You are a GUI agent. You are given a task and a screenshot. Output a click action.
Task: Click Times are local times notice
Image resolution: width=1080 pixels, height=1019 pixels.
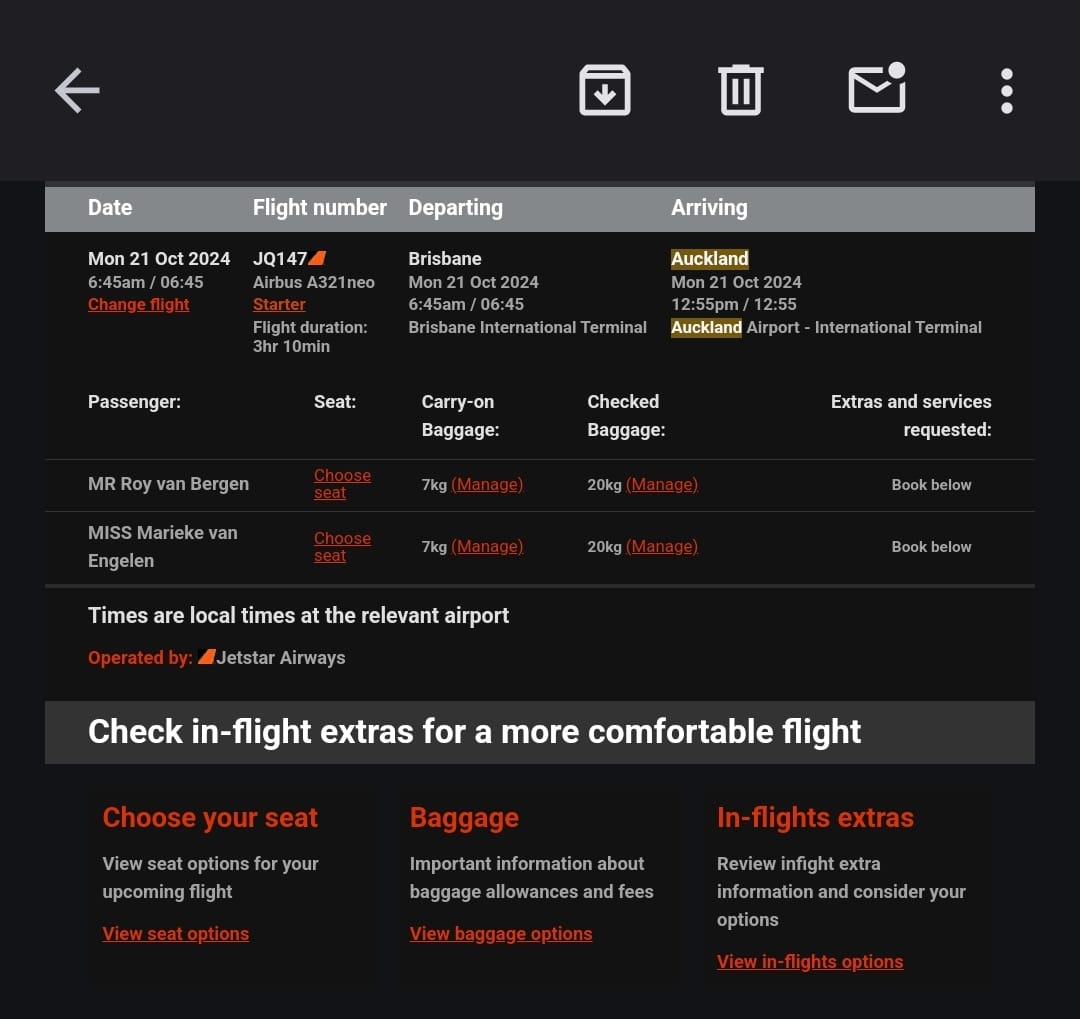pos(298,615)
